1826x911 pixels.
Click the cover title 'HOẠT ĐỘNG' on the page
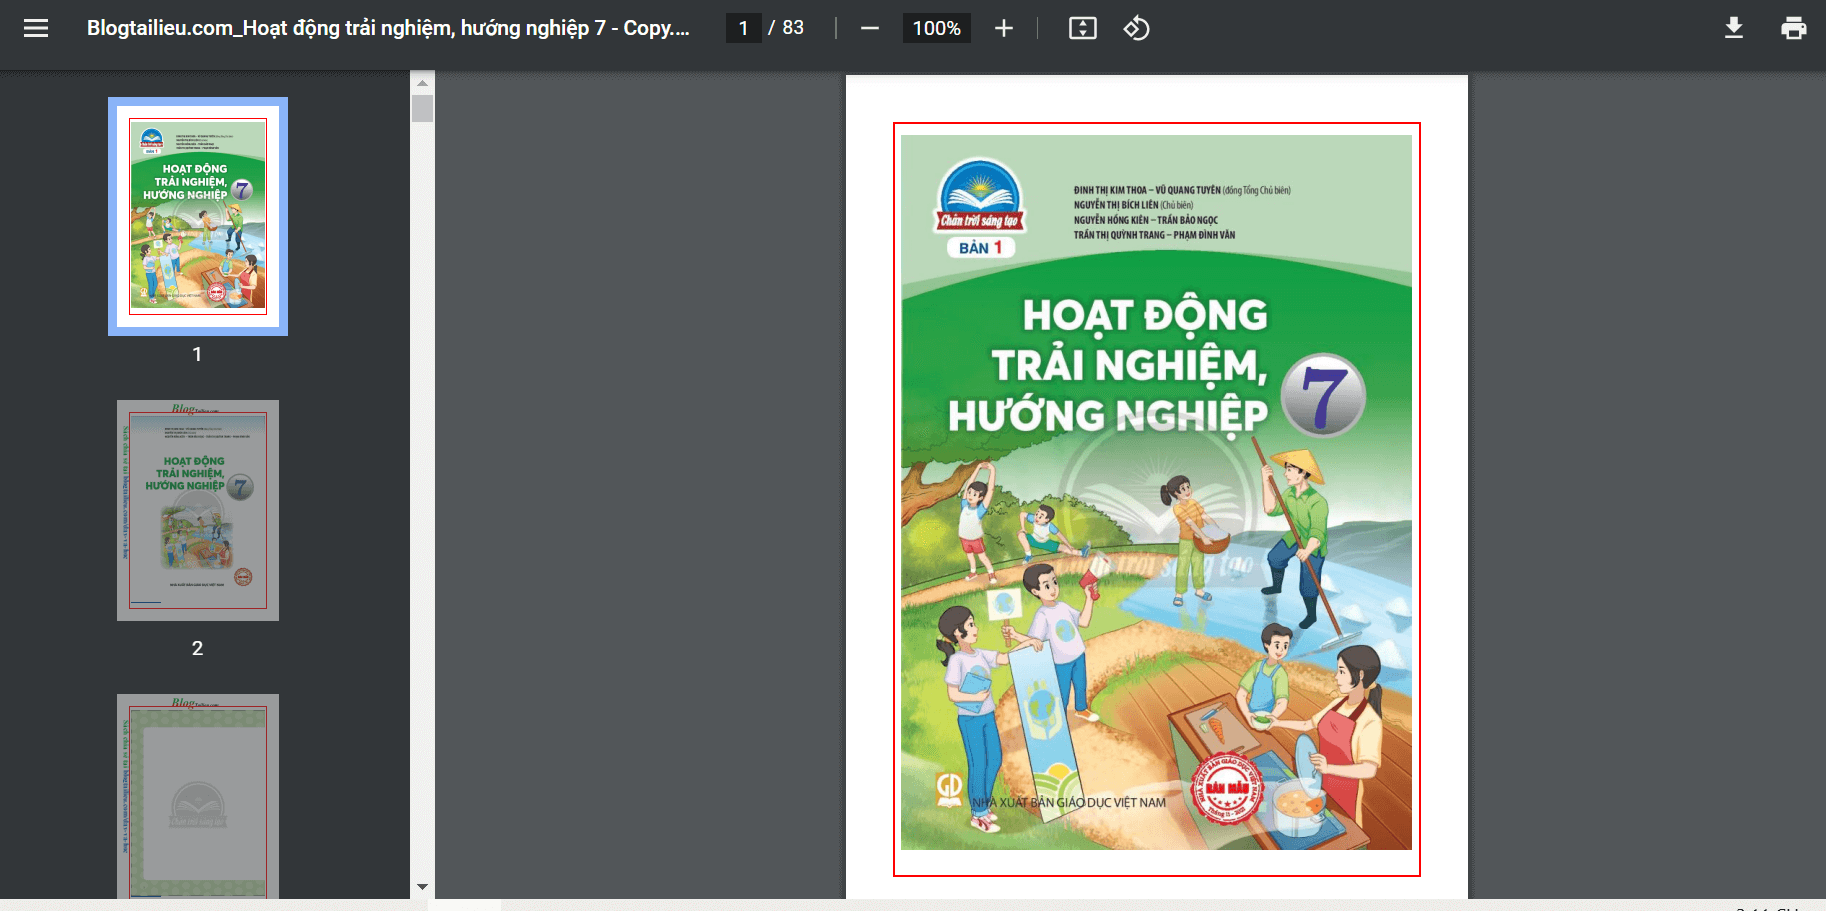[1145, 316]
